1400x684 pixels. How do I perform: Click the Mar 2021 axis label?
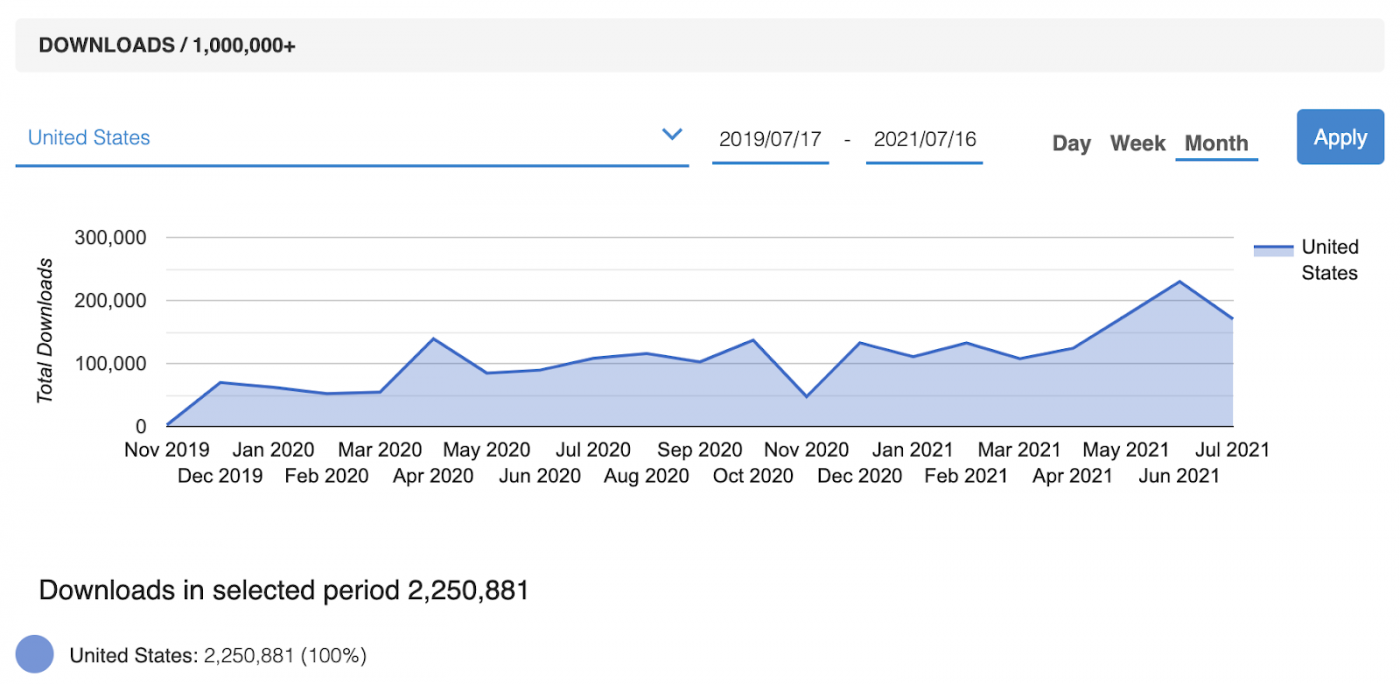point(1019,450)
